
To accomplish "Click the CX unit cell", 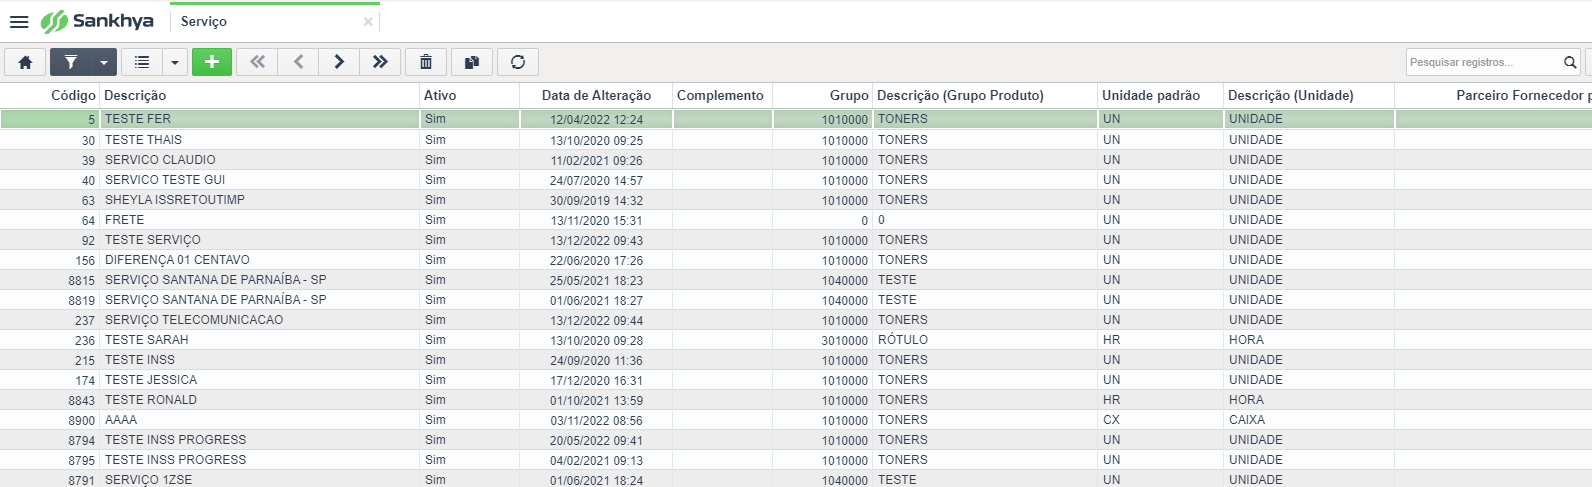I will 1160,420.
